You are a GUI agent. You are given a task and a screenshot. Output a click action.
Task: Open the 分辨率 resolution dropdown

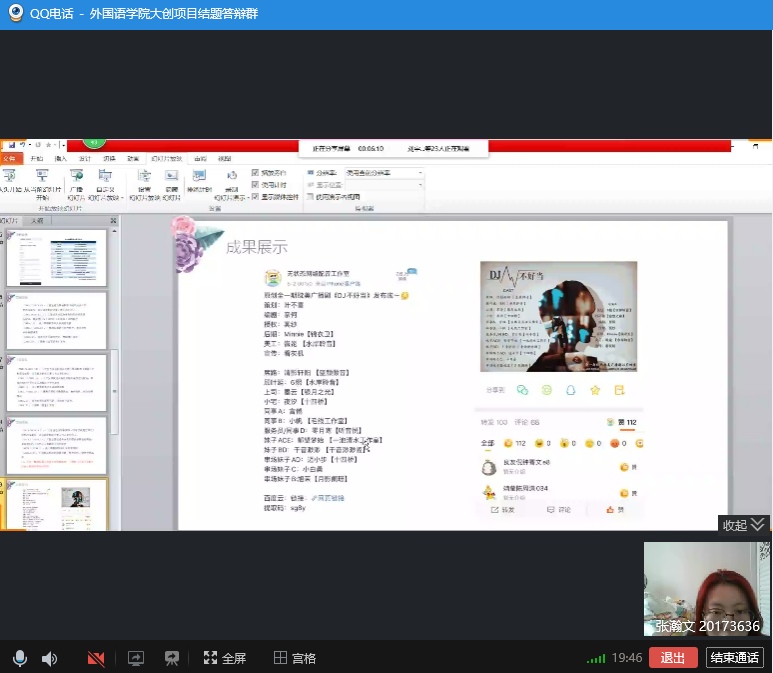[x=383, y=173]
